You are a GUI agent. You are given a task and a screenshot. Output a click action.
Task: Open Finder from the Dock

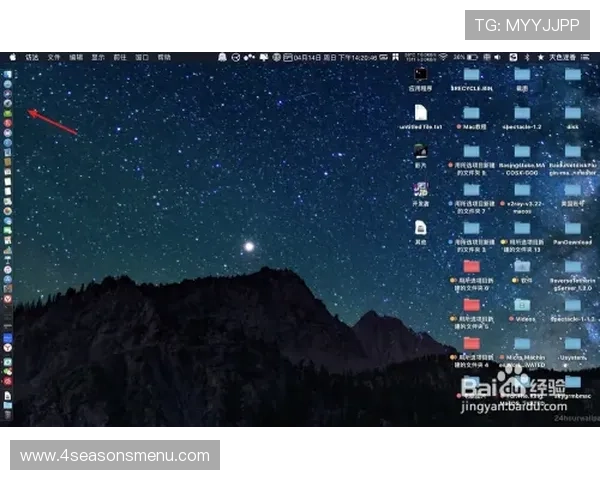tap(8, 74)
